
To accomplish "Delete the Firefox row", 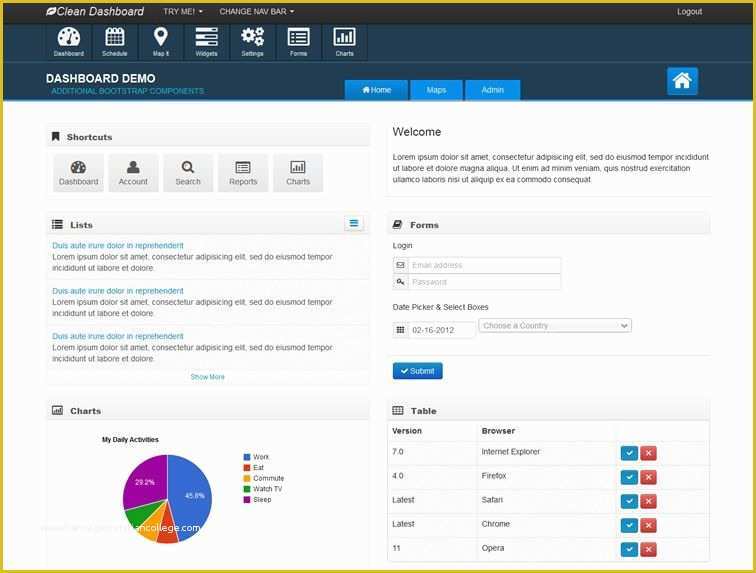I will click(648, 477).
